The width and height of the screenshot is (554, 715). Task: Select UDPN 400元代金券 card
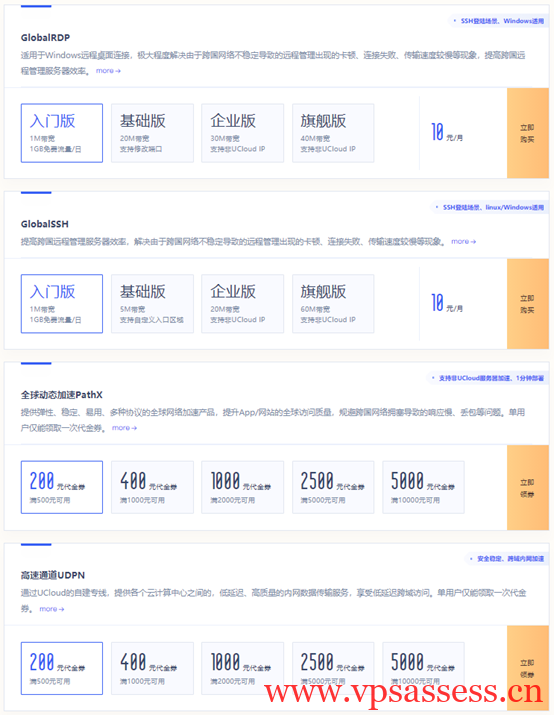tap(152, 668)
